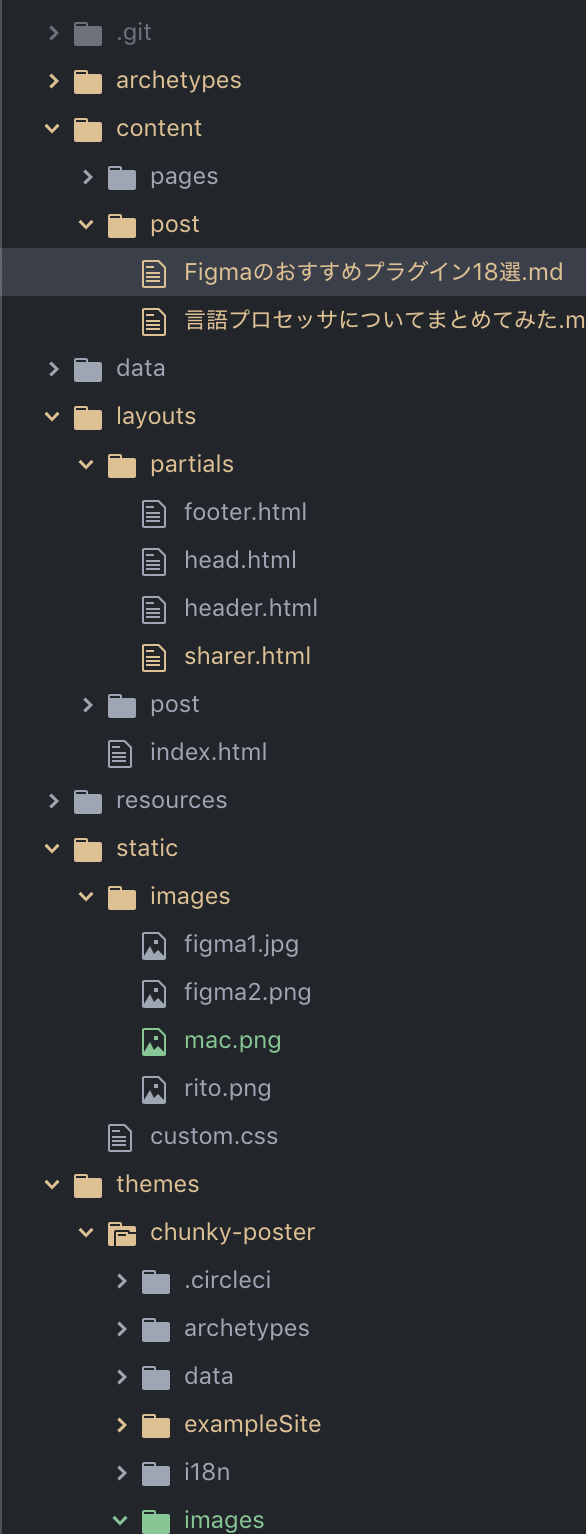Collapse the content folder chevron

click(53, 129)
